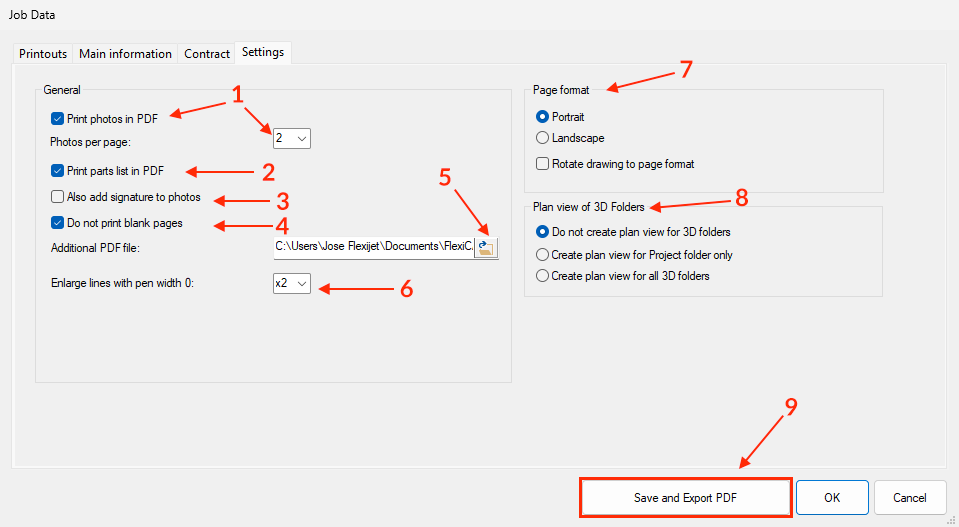Click the browse folder icon for additional PDF

click(486, 247)
